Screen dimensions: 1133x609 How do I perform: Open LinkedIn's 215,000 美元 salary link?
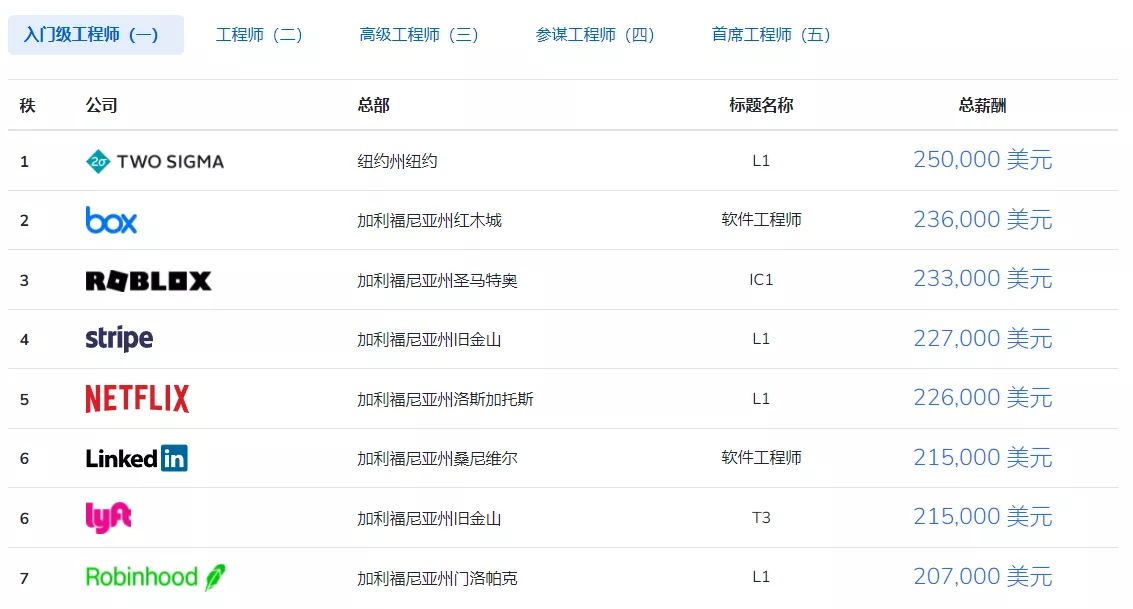tap(983, 458)
